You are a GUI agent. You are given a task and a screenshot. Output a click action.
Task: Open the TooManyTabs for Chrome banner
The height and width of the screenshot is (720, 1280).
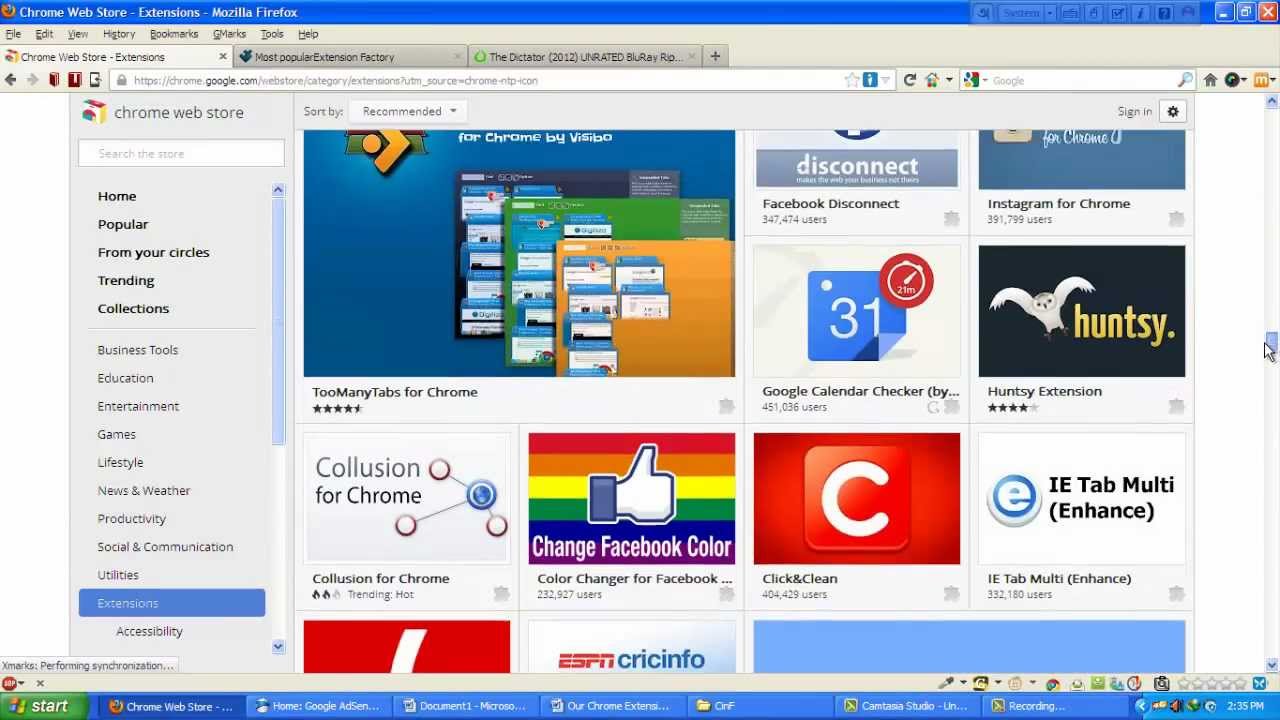tap(519, 253)
